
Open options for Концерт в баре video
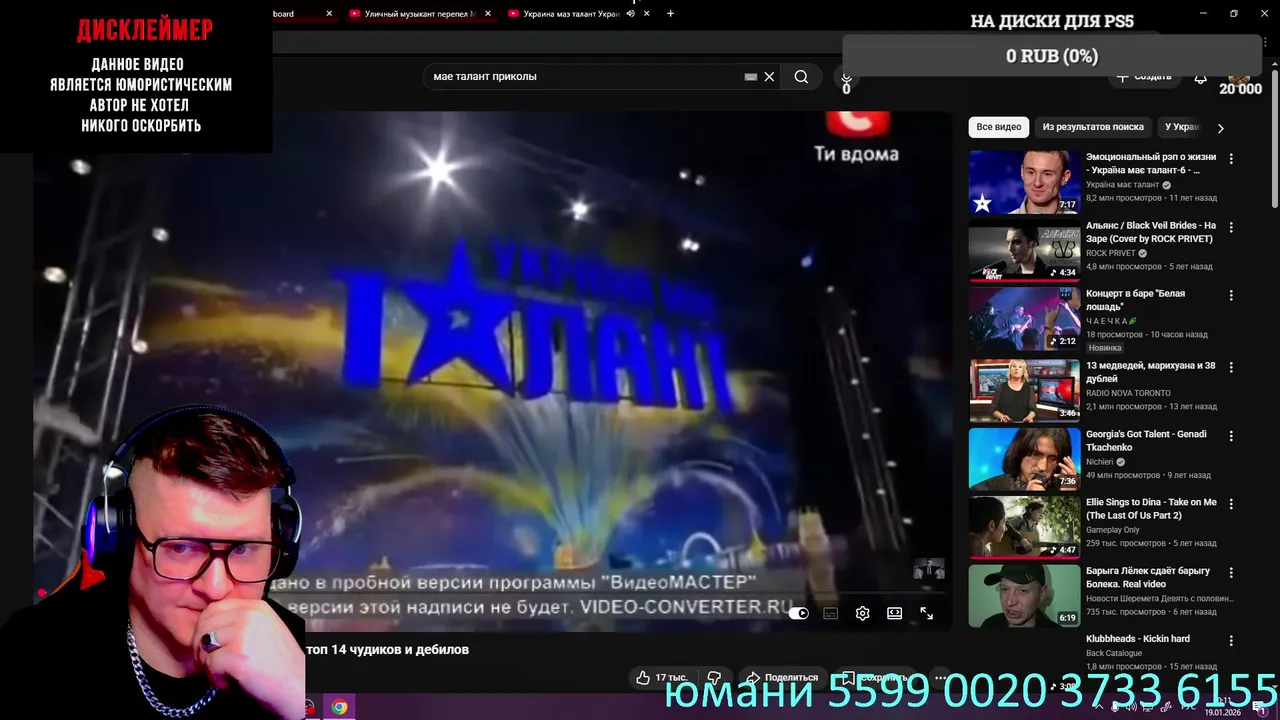(1231, 296)
